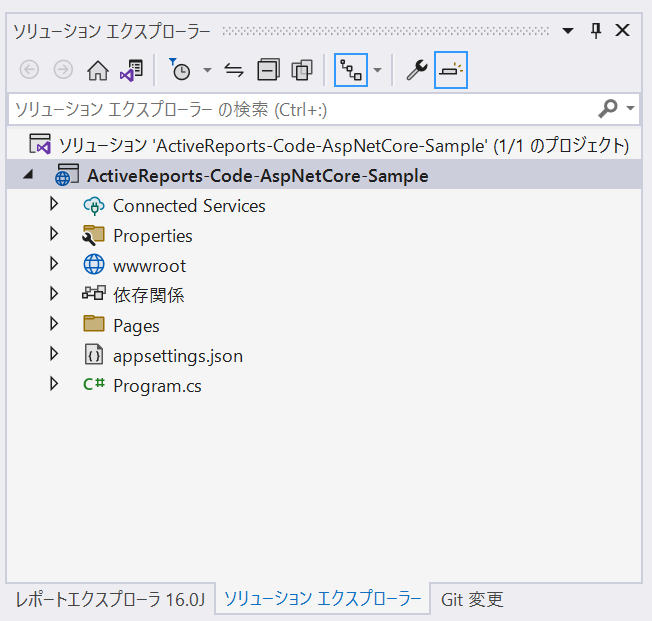This screenshot has width=652, height=621.
Task: Switch to Git 変更 tab
Action: [x=472, y=599]
